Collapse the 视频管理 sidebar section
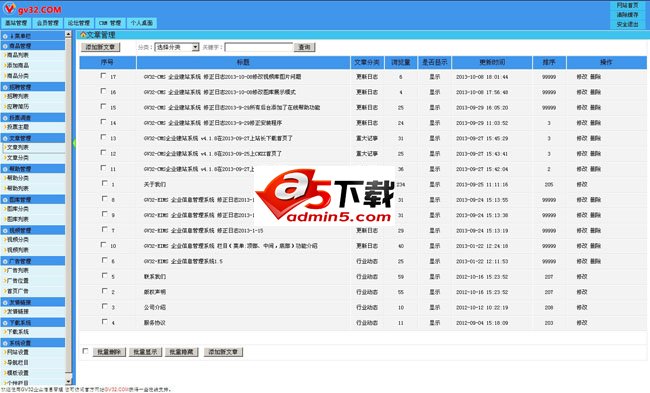 click(32, 230)
